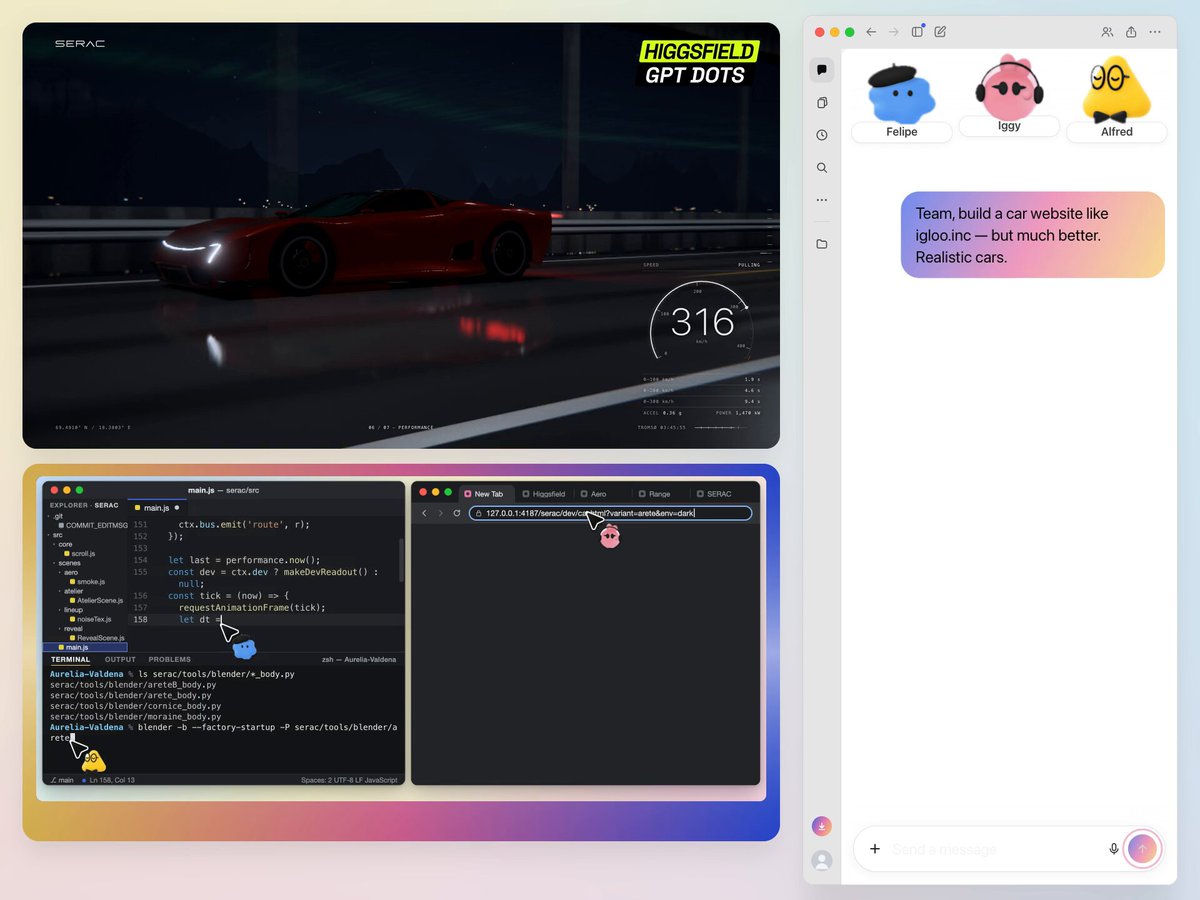
Task: Click the plus attach icon in message box
Action: [x=875, y=849]
